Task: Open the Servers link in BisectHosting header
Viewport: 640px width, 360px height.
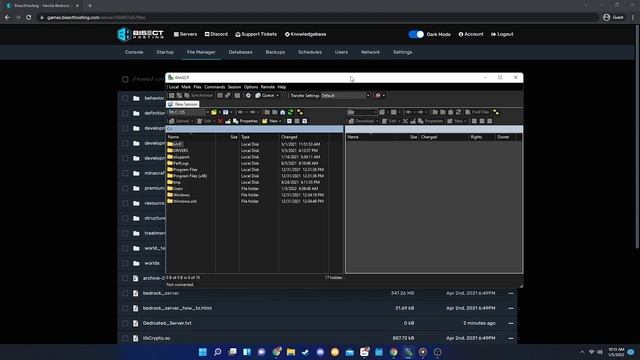Action: point(185,34)
